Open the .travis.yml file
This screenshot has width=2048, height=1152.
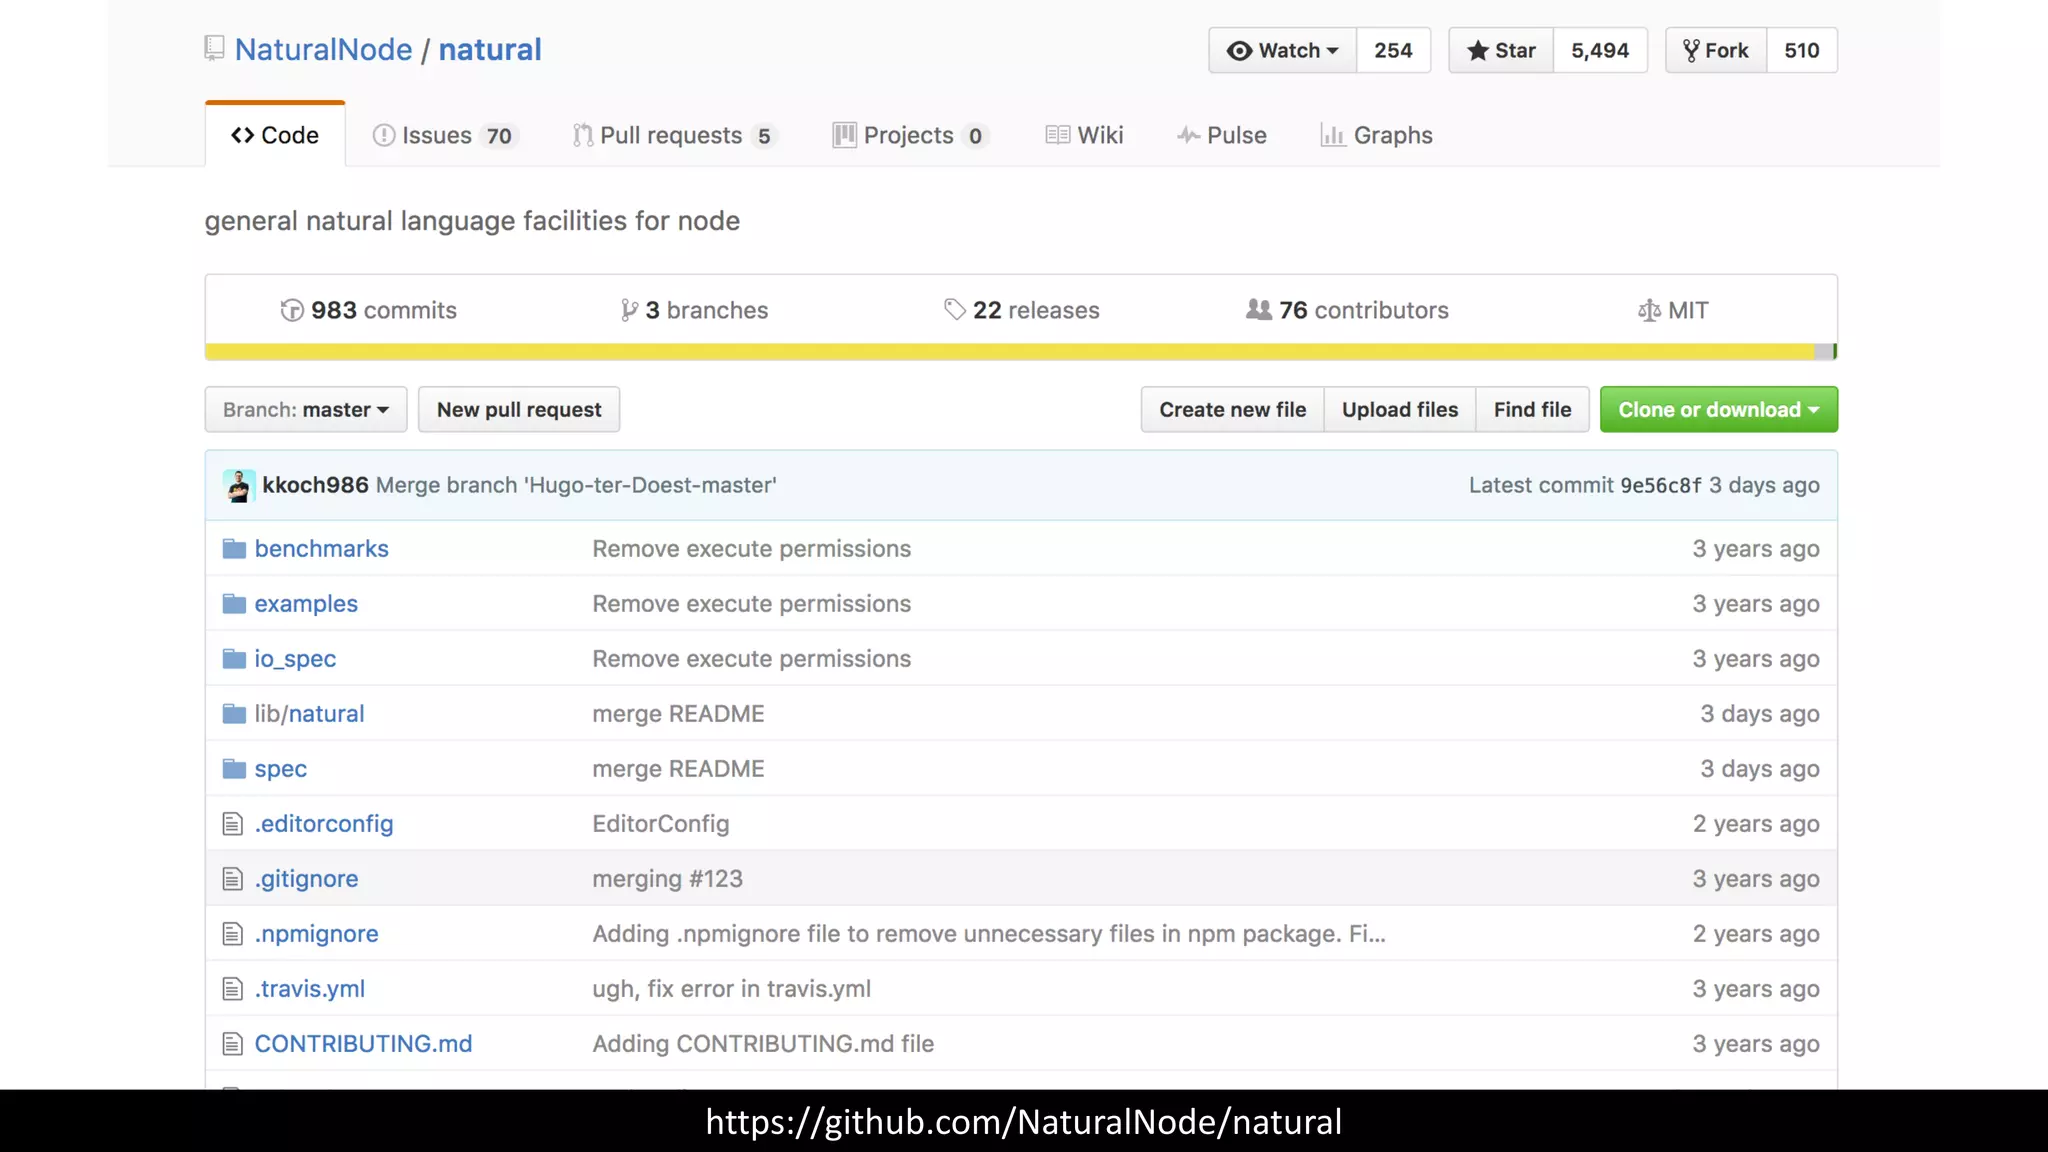[309, 989]
